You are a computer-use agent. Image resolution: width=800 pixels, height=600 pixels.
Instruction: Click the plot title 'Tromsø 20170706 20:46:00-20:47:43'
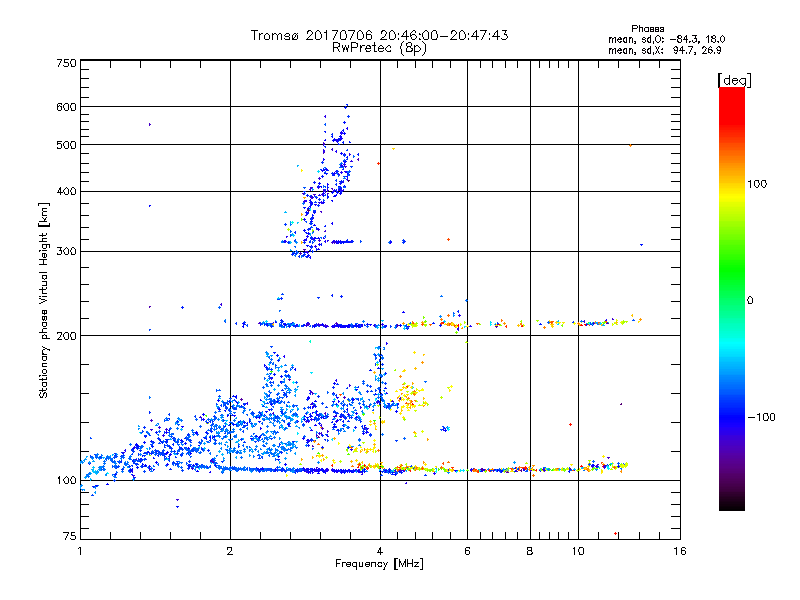(379, 35)
